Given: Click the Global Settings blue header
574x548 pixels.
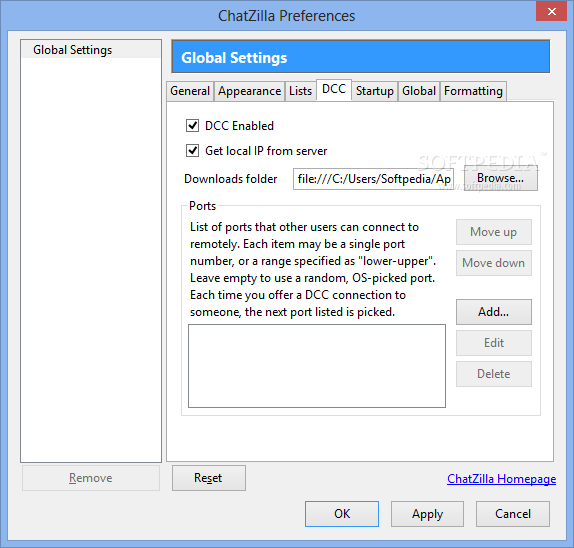Looking at the screenshot, I should tap(361, 57).
